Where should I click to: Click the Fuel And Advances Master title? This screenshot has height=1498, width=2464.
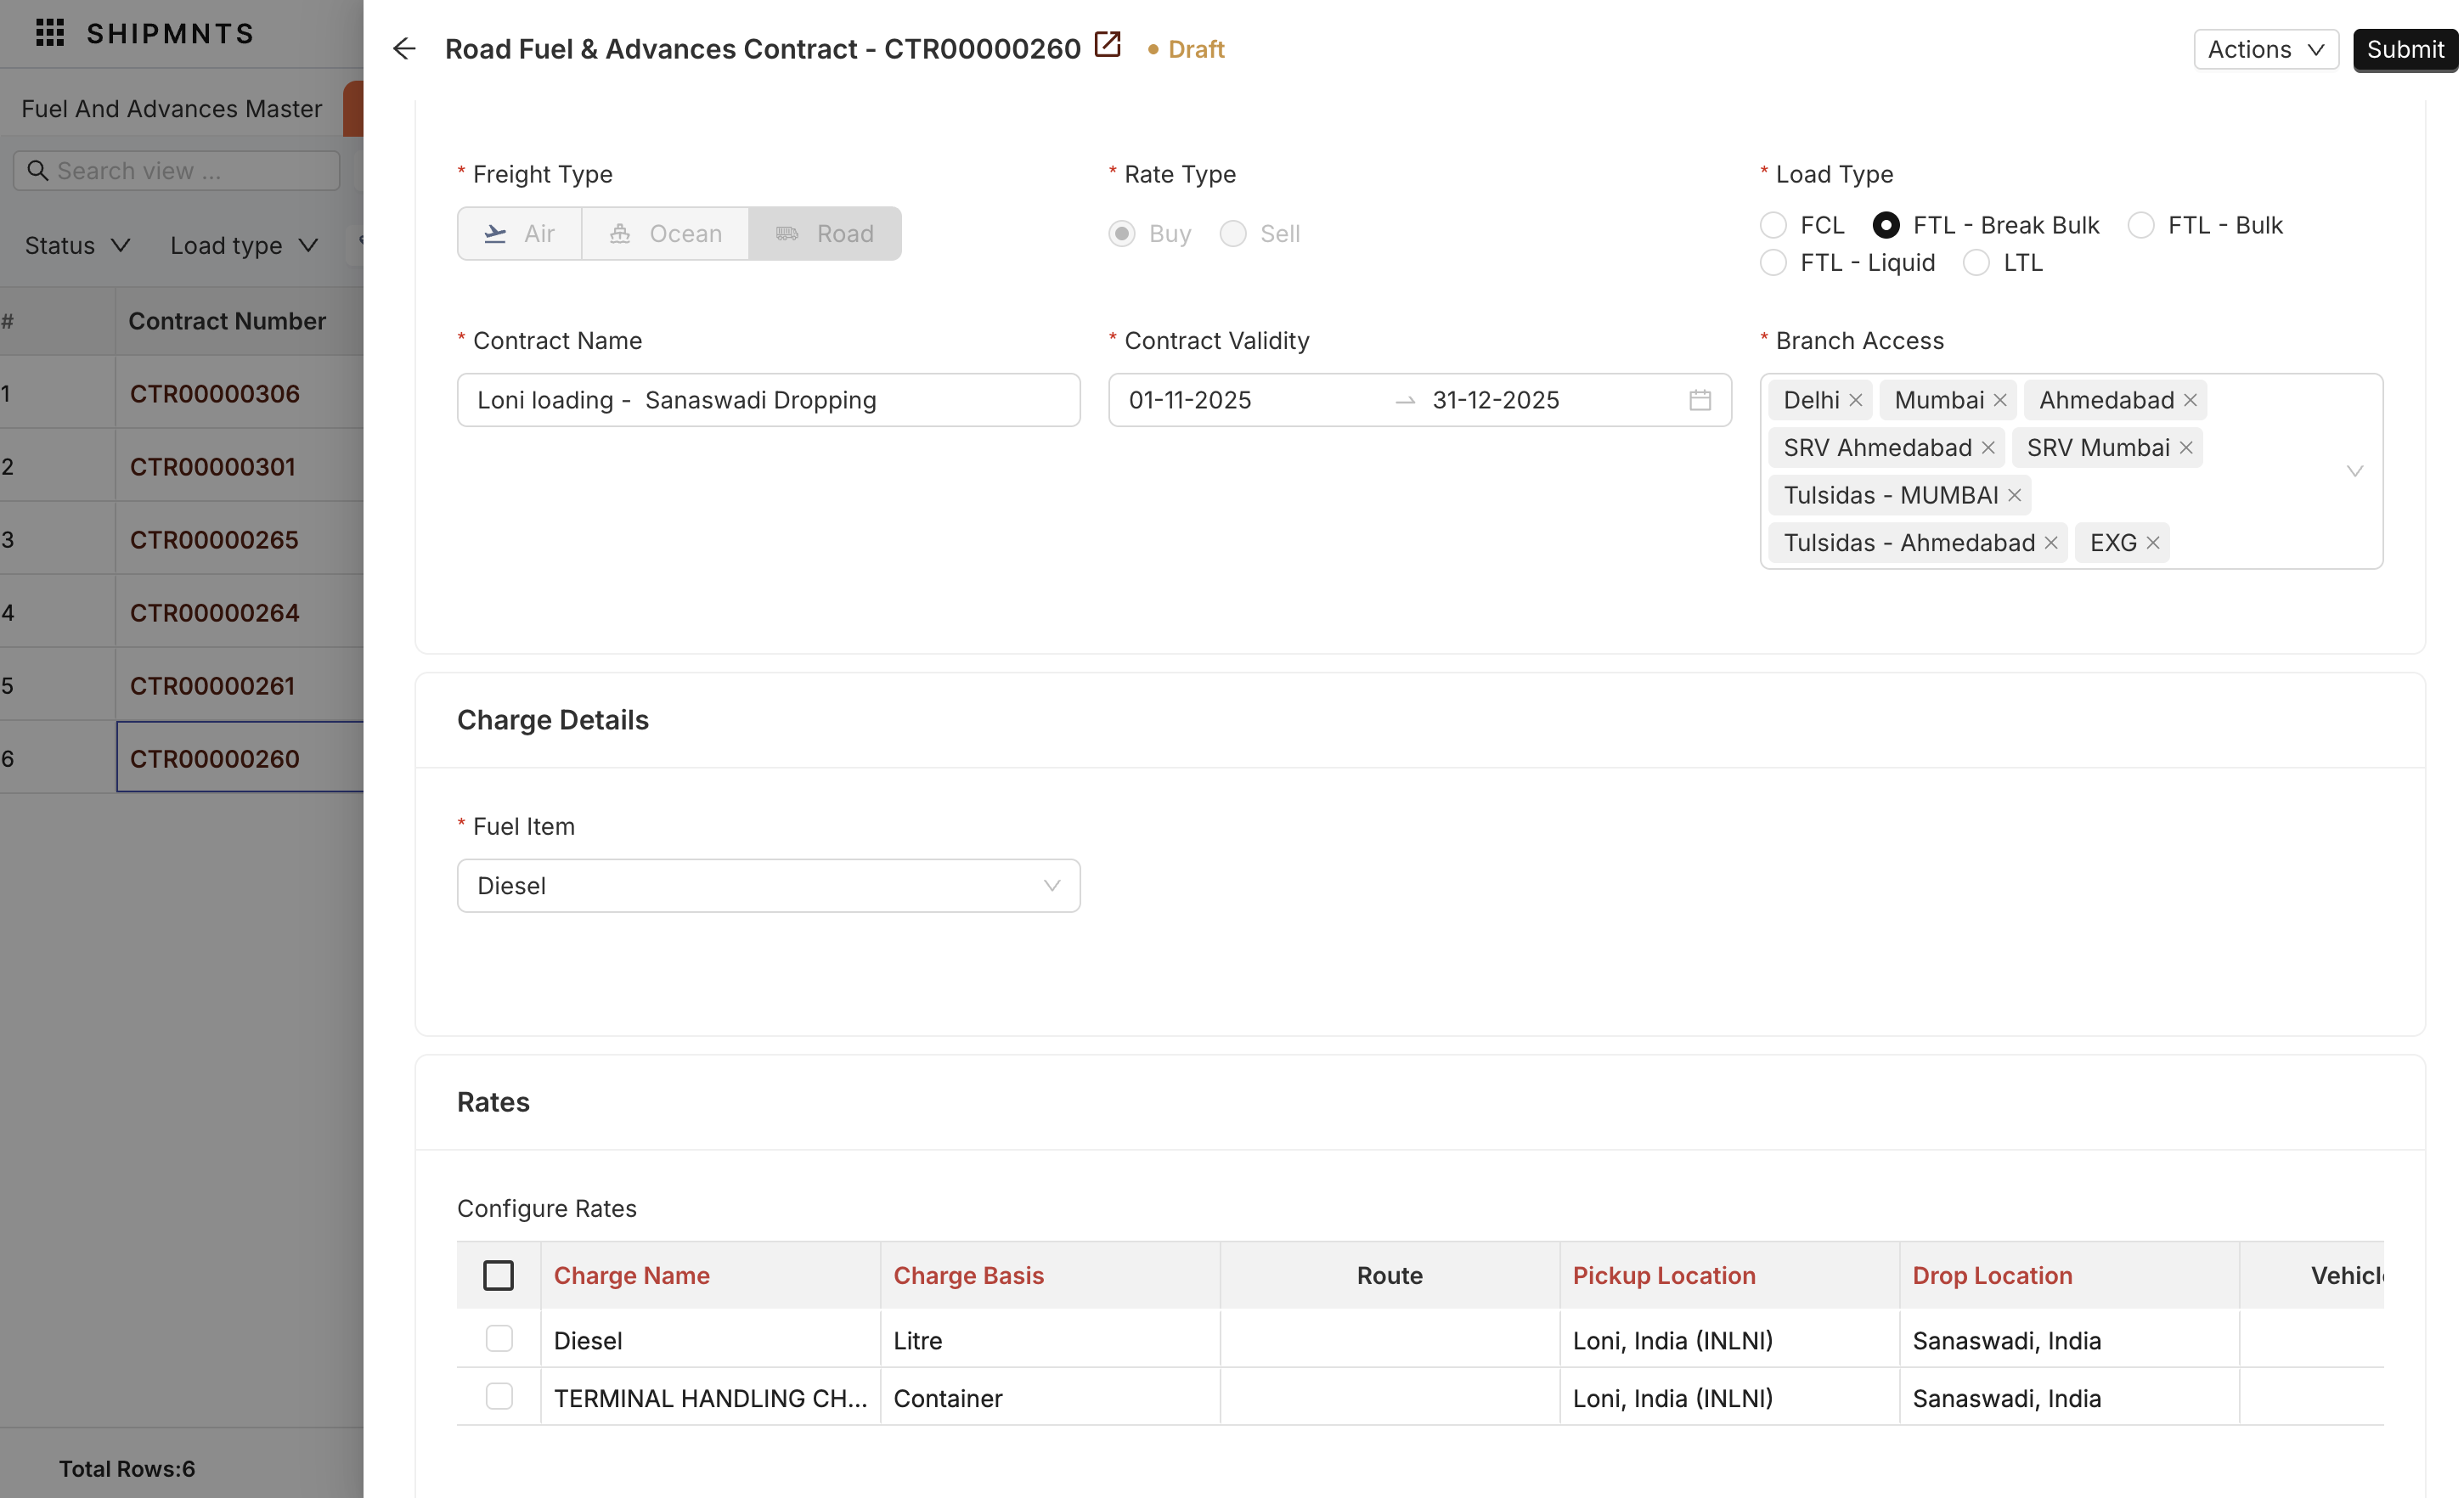click(171, 109)
